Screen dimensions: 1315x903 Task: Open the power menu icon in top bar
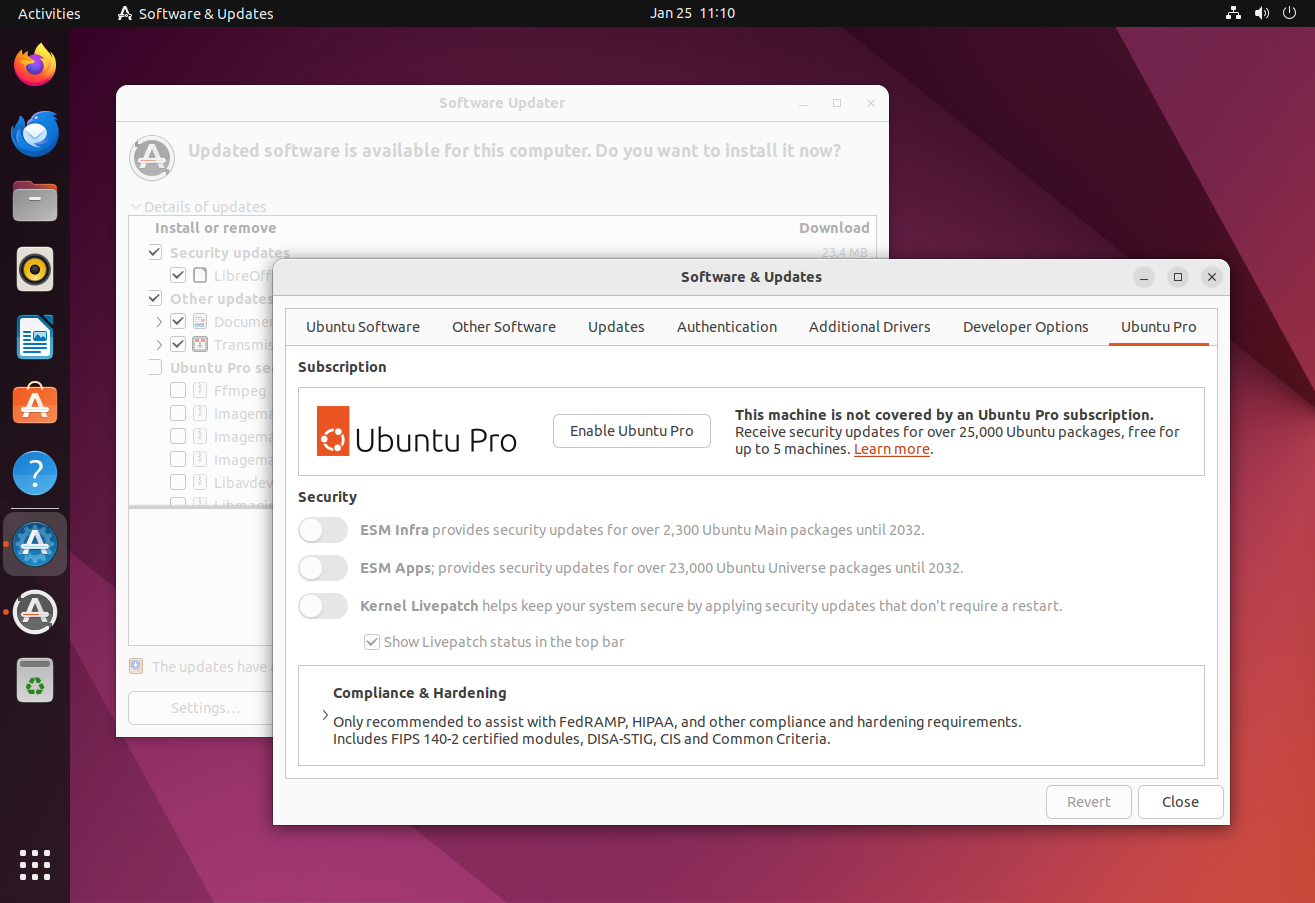[x=1291, y=13]
